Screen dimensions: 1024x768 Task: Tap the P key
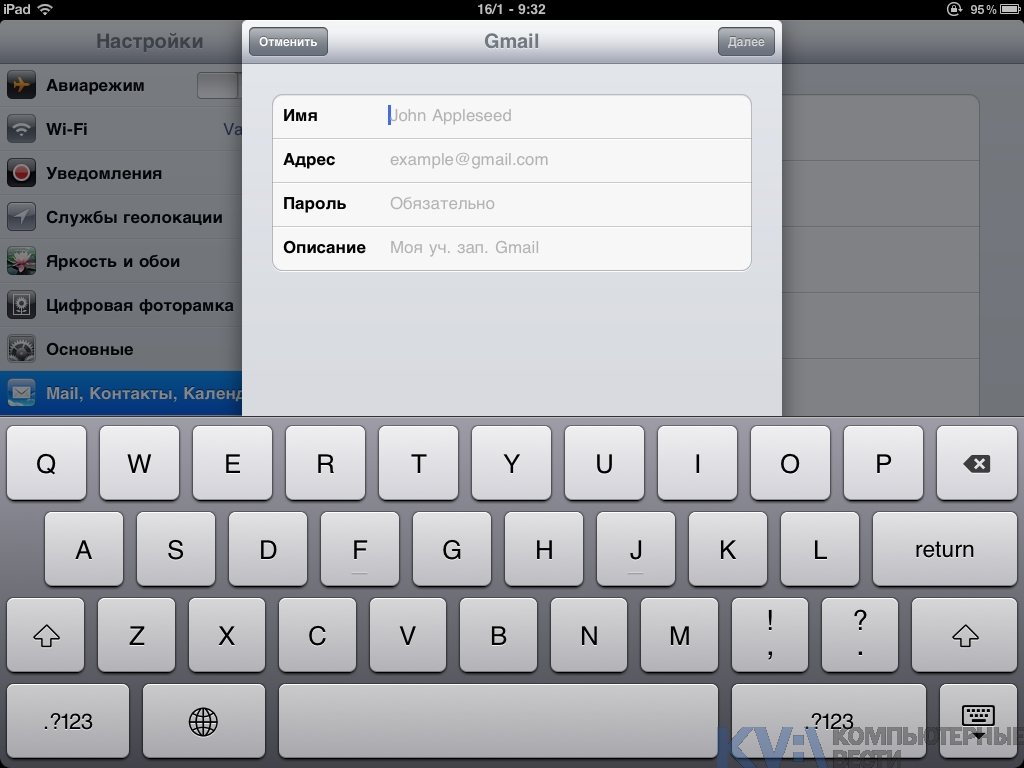(883, 464)
